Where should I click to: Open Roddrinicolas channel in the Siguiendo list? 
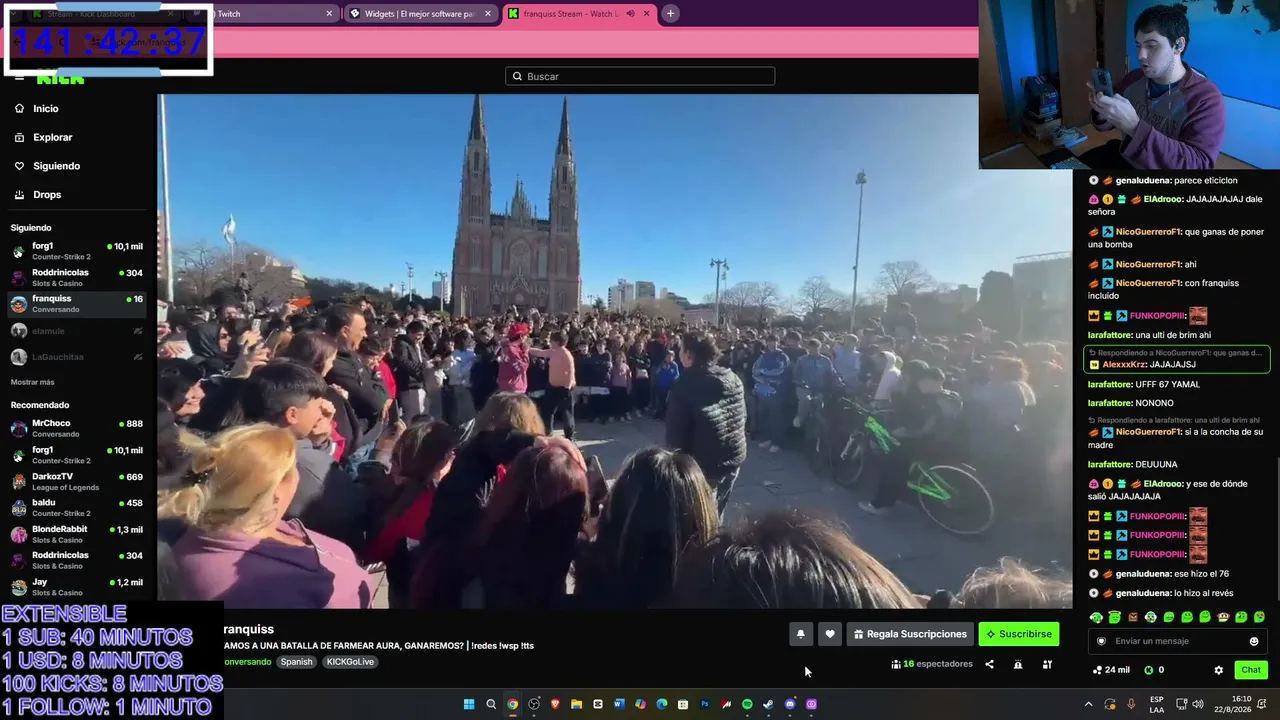pyautogui.click(x=78, y=277)
